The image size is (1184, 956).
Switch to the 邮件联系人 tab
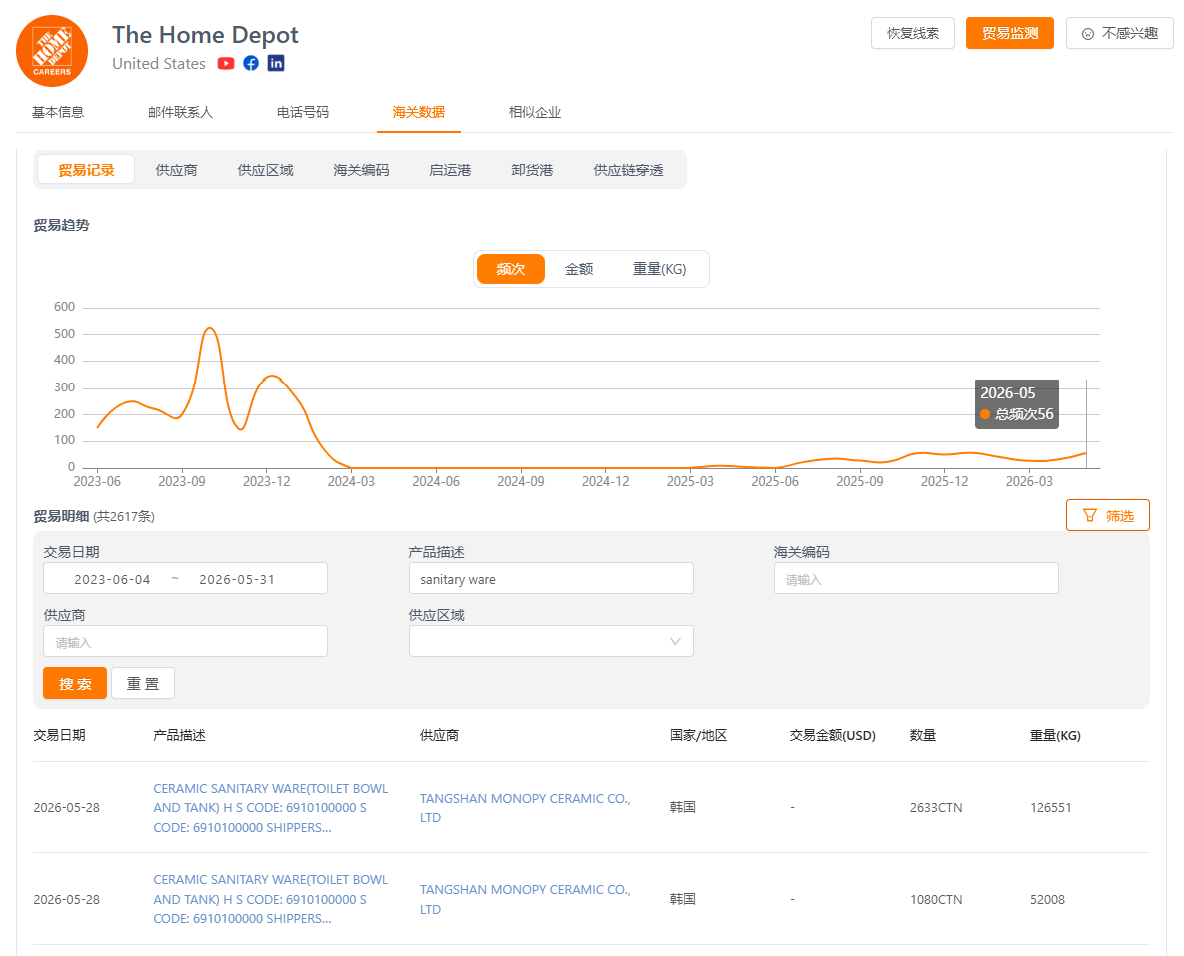click(180, 113)
